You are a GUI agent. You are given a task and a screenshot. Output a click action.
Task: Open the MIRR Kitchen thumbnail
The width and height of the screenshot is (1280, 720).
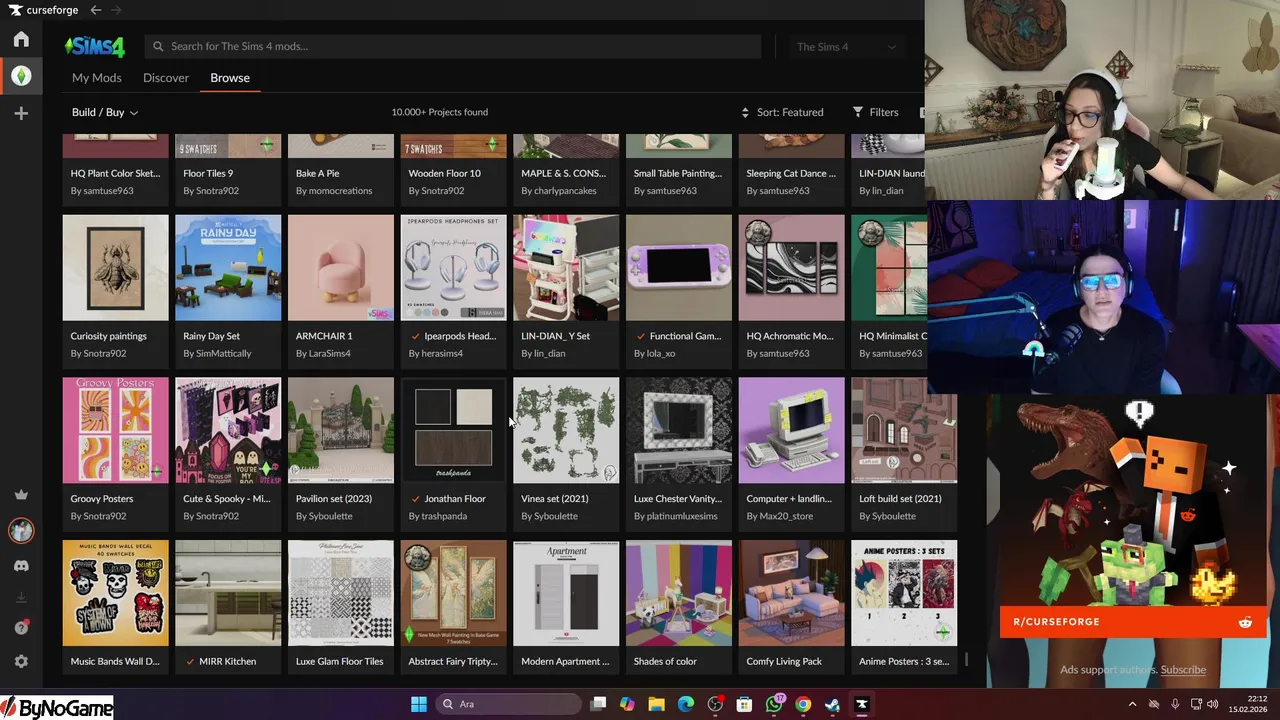228,593
